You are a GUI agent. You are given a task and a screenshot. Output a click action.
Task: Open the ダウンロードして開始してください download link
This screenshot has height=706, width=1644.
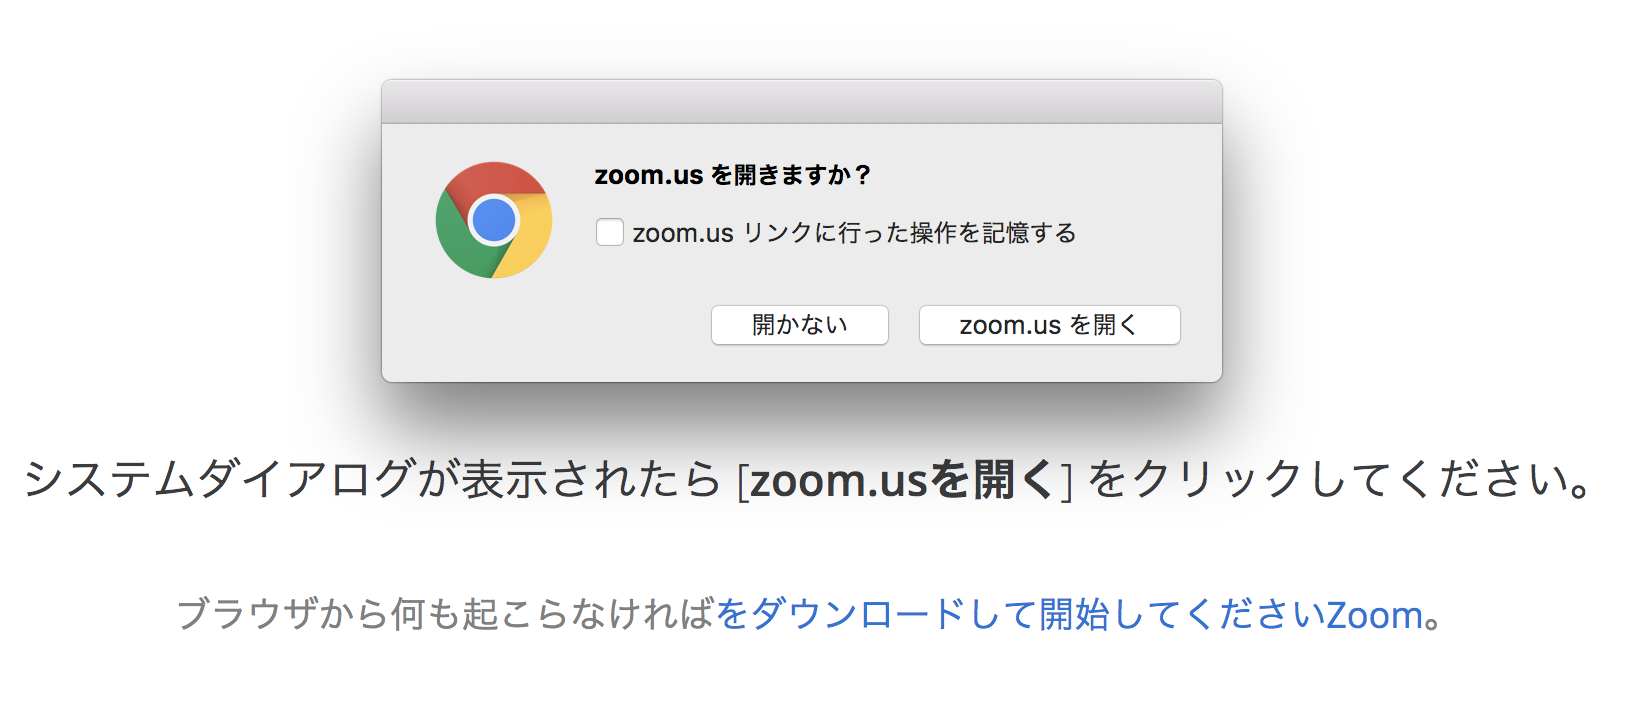pos(1020,614)
